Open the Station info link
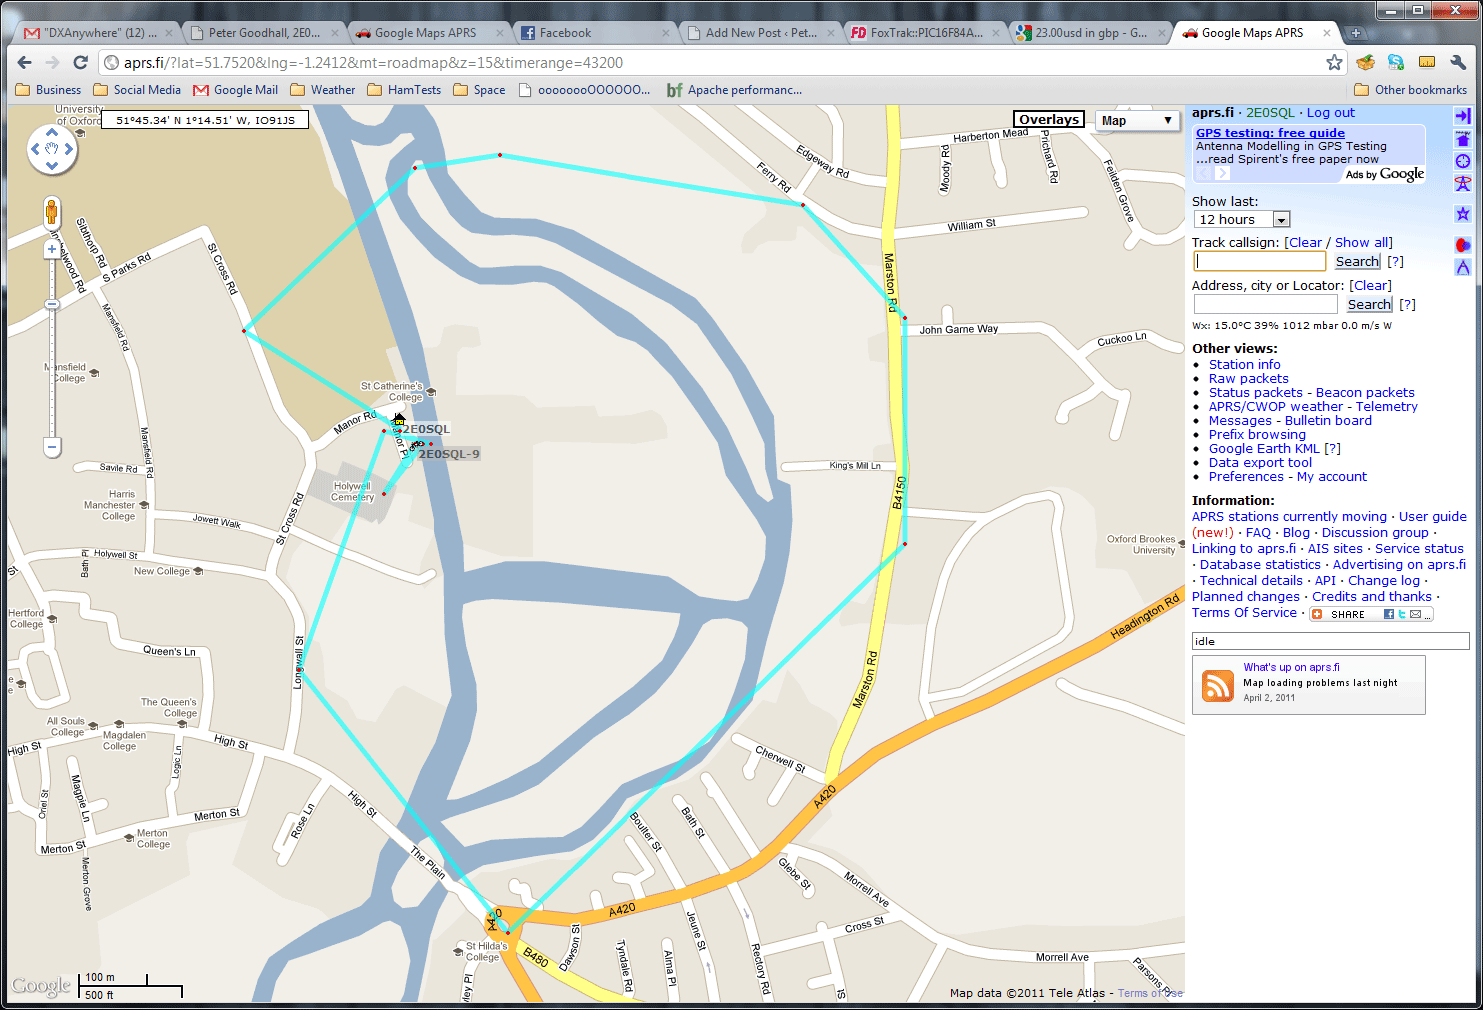The height and width of the screenshot is (1010, 1483). (1244, 365)
